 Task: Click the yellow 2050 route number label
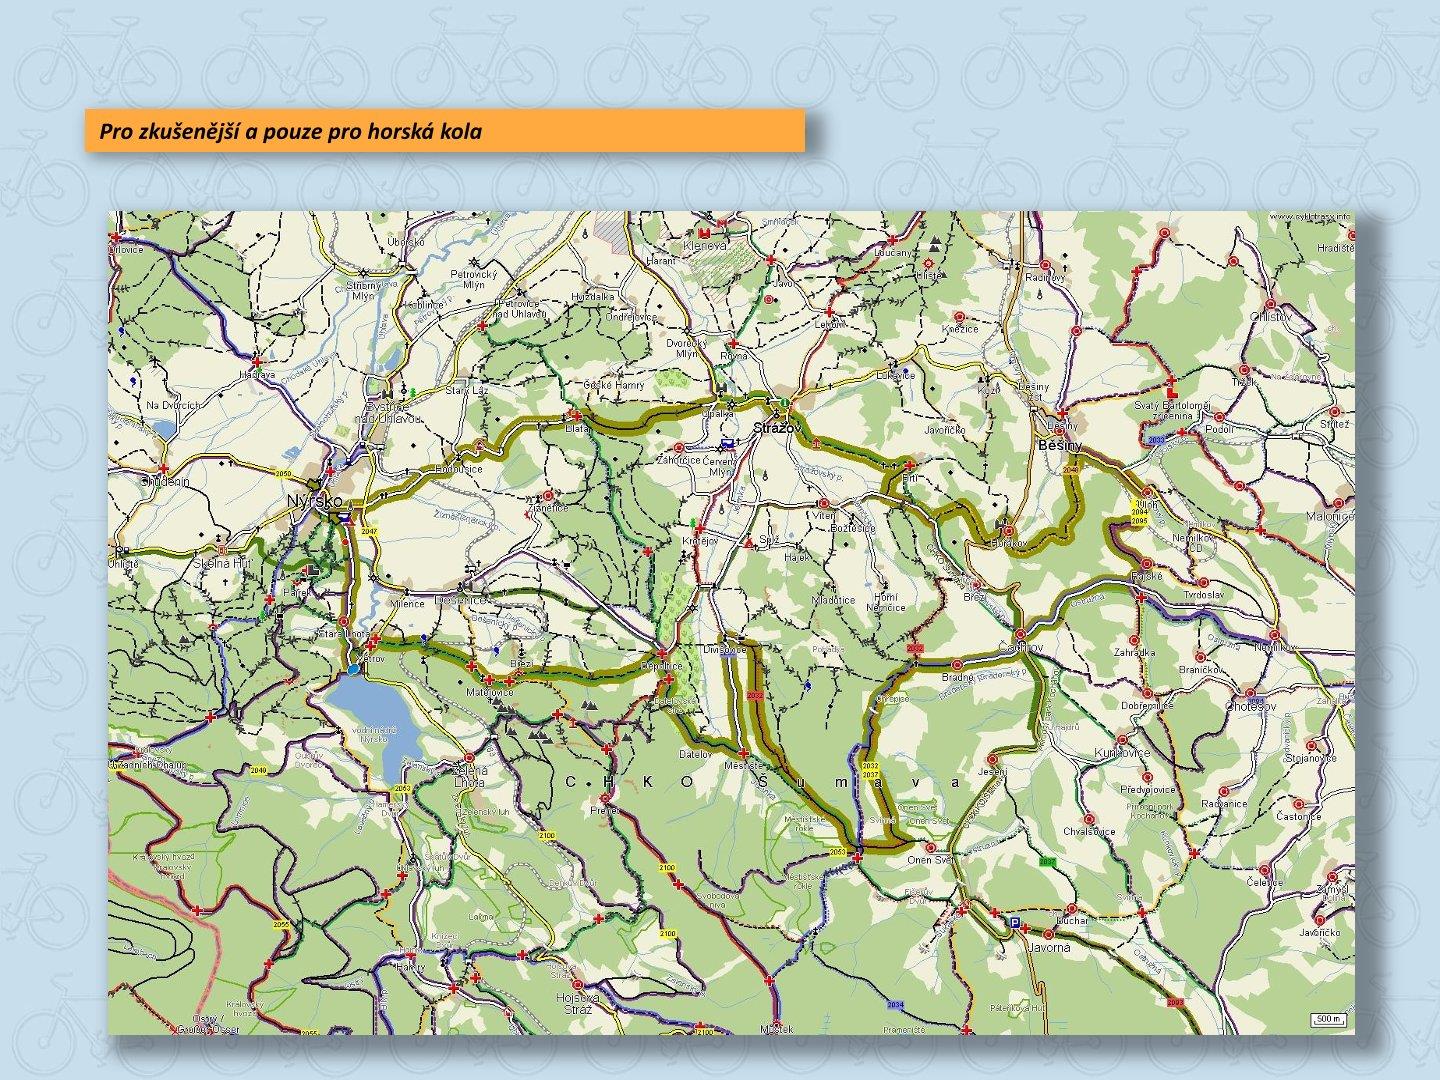point(283,473)
